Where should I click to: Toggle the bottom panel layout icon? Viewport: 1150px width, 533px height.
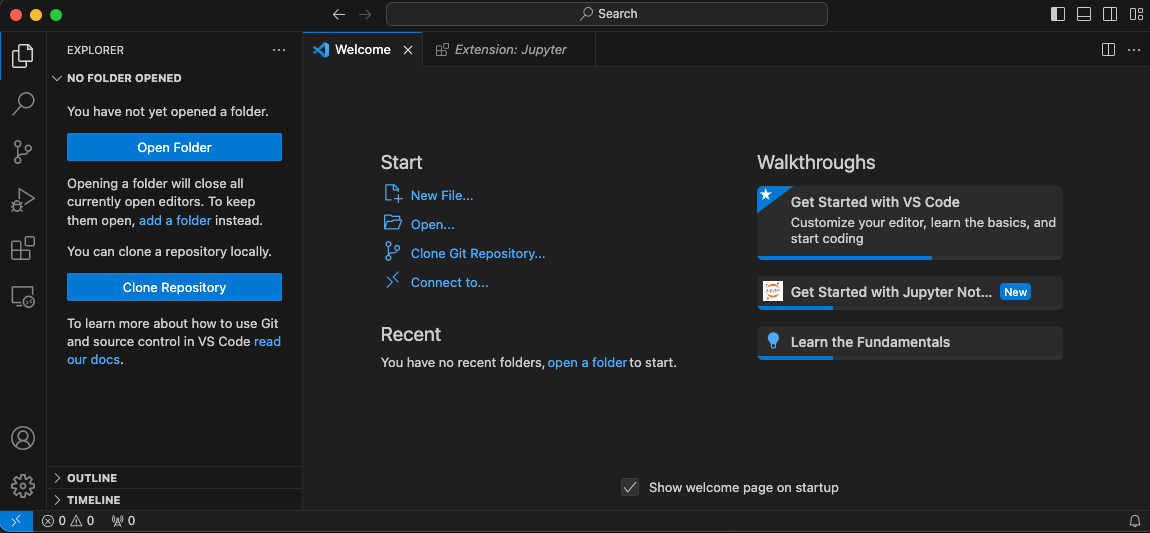click(1084, 14)
